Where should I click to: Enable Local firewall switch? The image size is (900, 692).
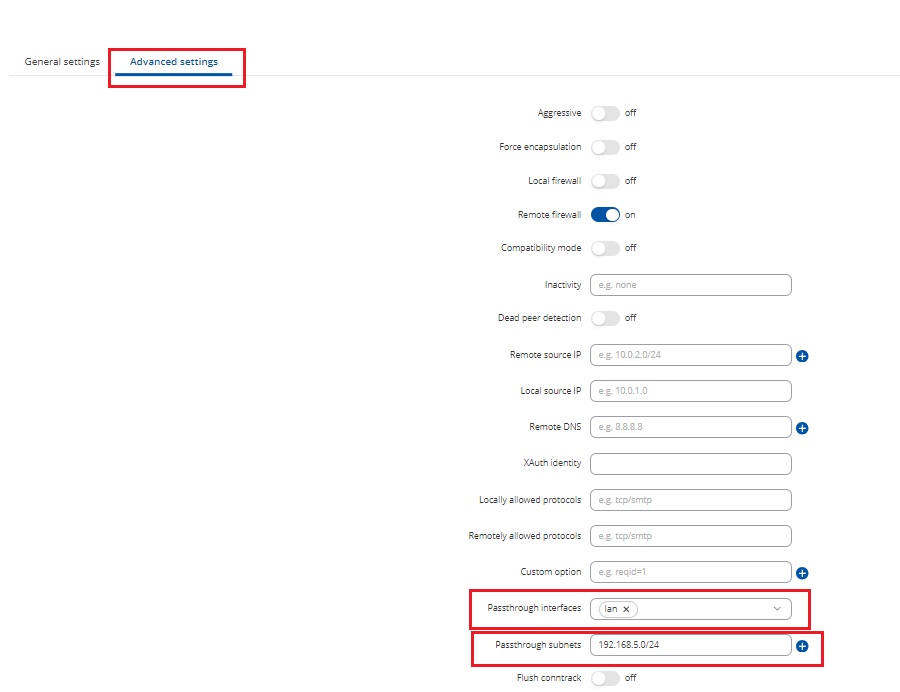pos(605,181)
